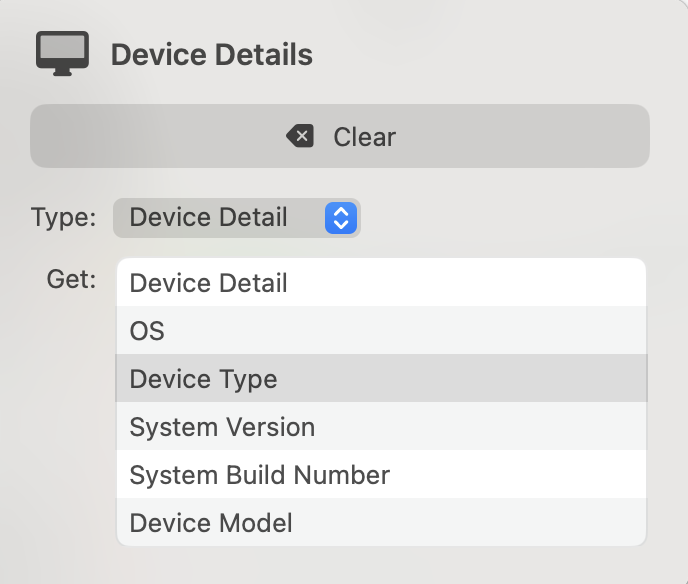Click the "Get:" label

click(71, 279)
